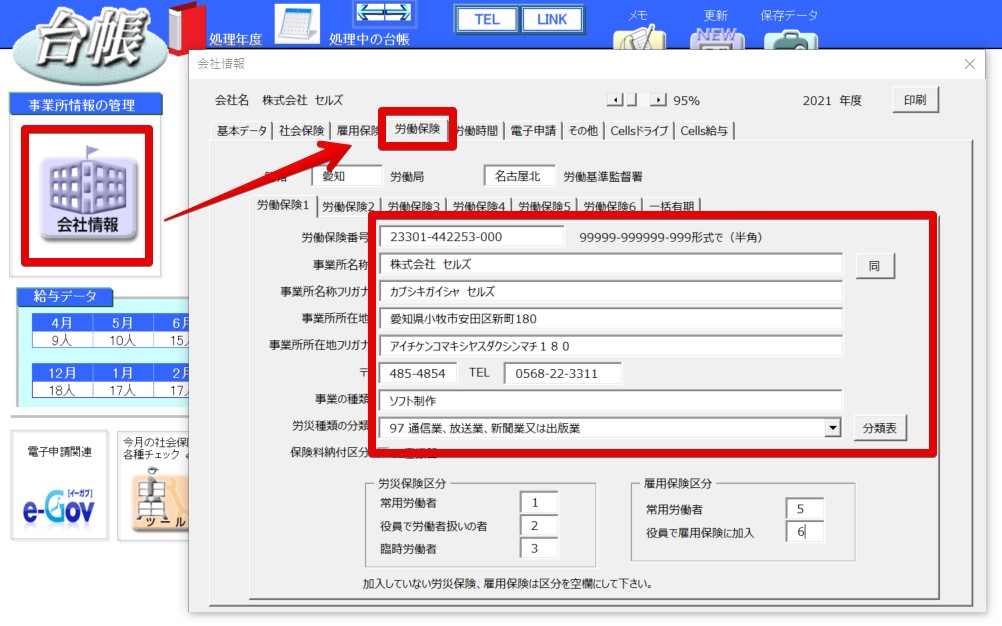Click the 処理中の台帳 arrows icon
The width and height of the screenshot is (1002, 626).
pos(384,13)
